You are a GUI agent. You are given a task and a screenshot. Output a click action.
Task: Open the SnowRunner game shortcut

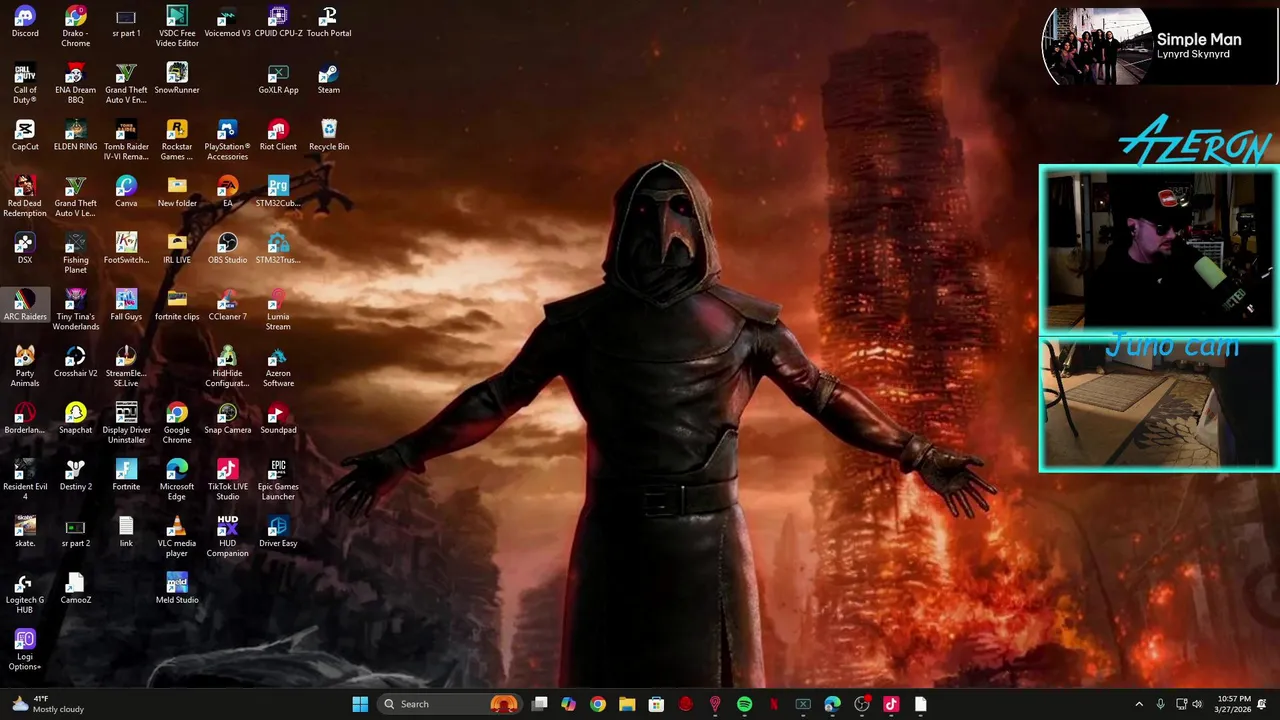177,79
